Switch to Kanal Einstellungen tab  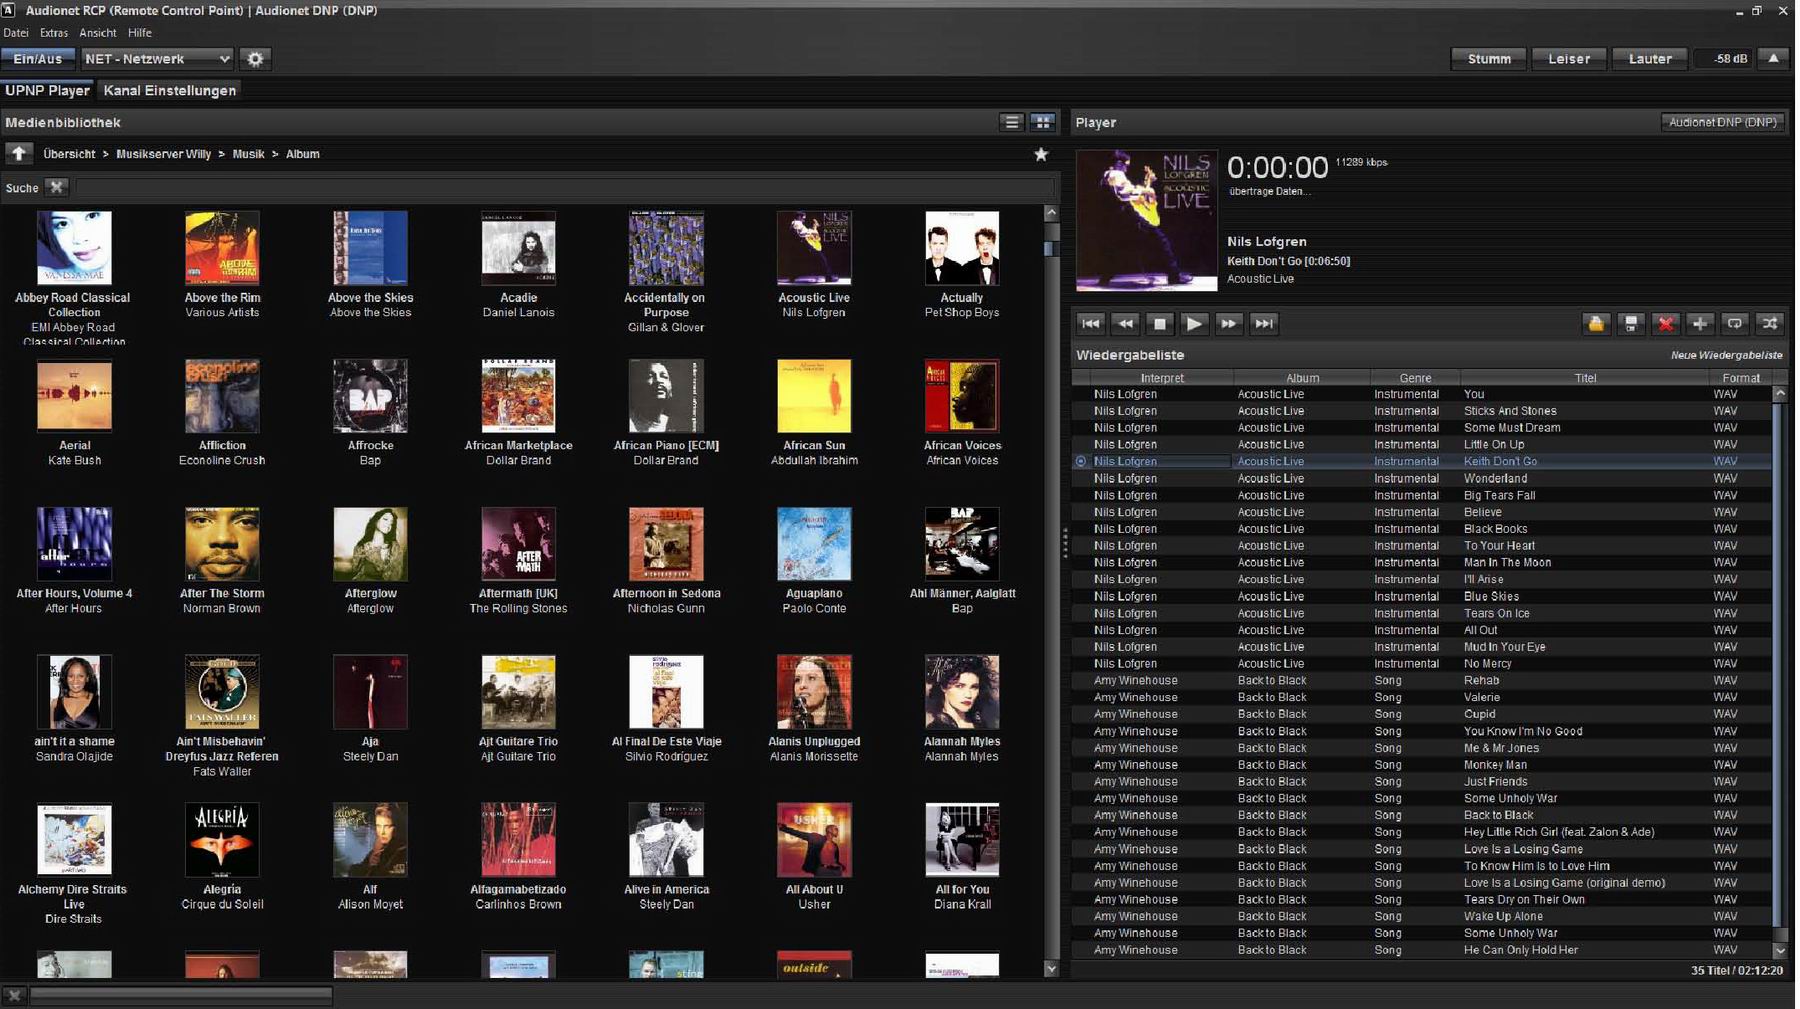(x=170, y=90)
